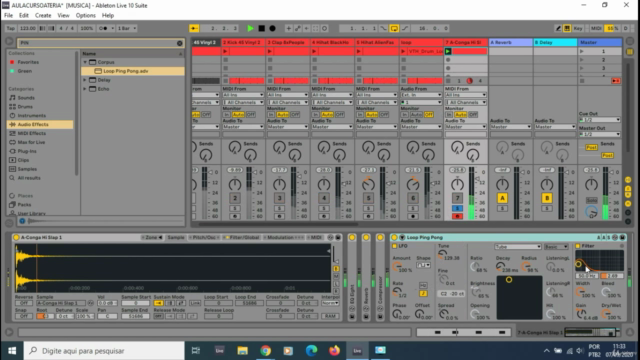Screen dimensions: 640x360
Task: Select Loop Ping Pong.adv preset
Action: pyautogui.click(x=133, y=71)
